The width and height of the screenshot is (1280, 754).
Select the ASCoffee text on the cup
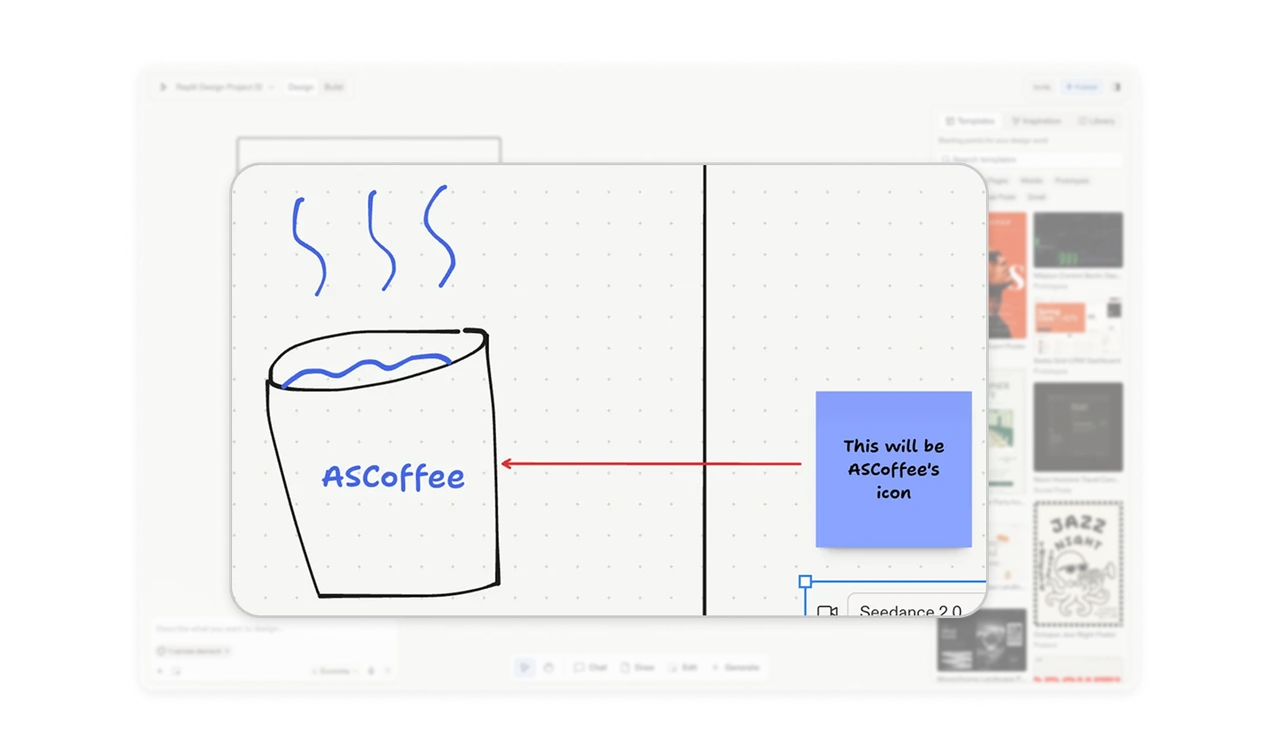(x=393, y=476)
